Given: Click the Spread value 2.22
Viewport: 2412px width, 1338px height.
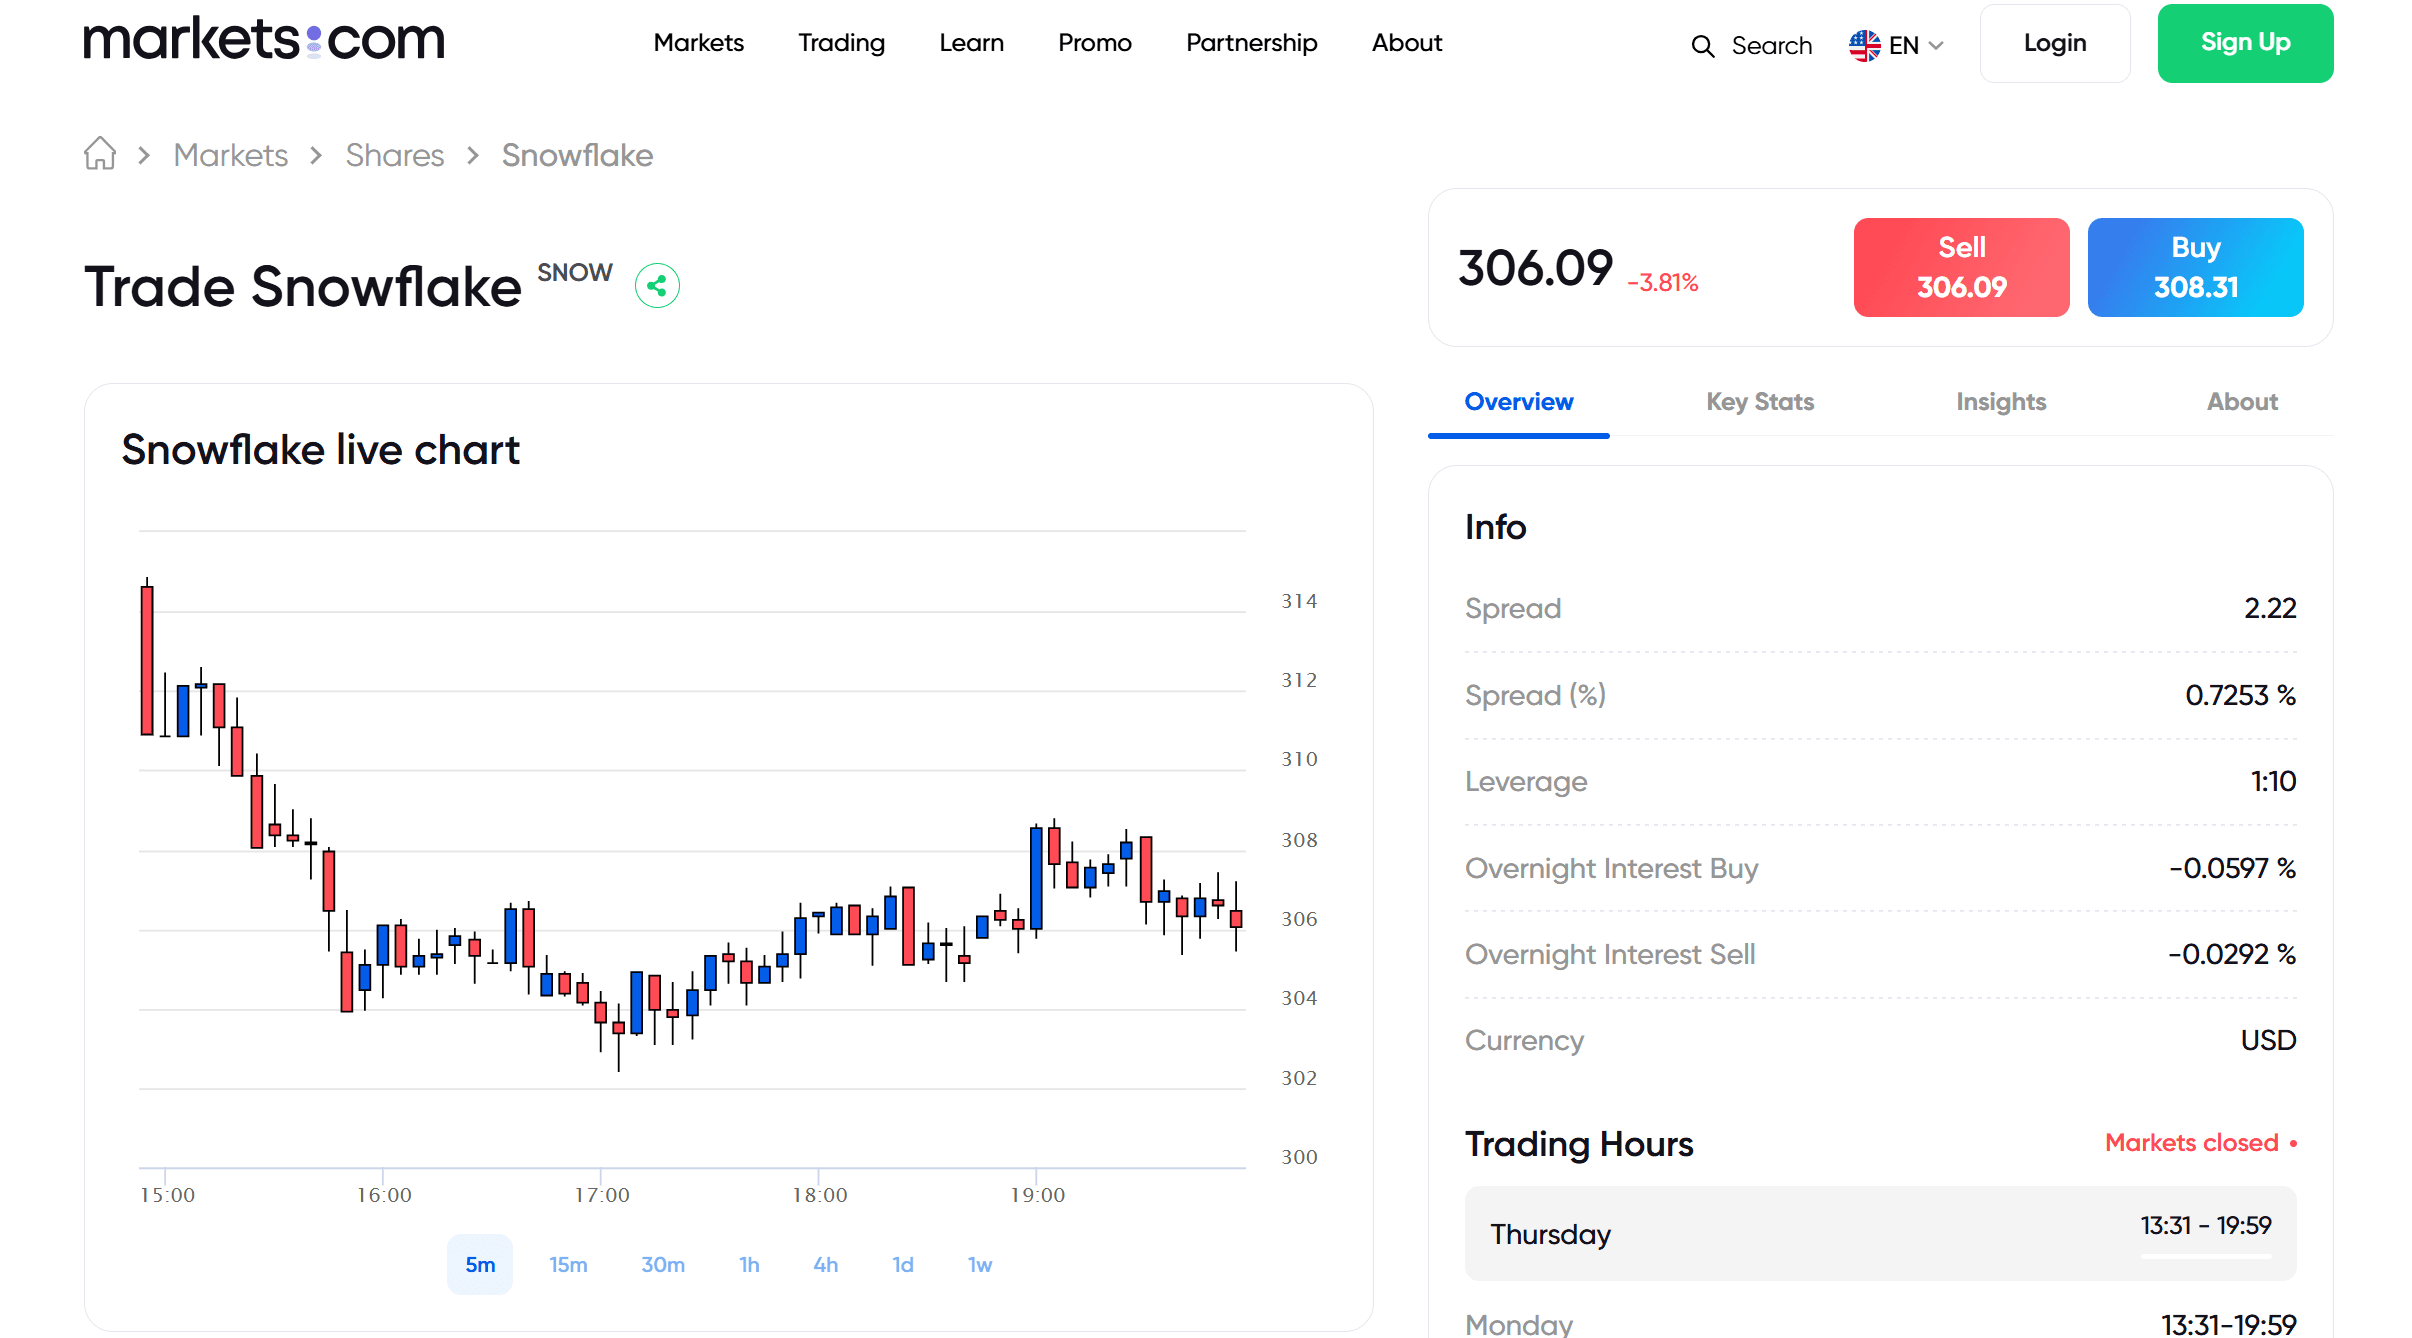Looking at the screenshot, I should (x=2270, y=608).
